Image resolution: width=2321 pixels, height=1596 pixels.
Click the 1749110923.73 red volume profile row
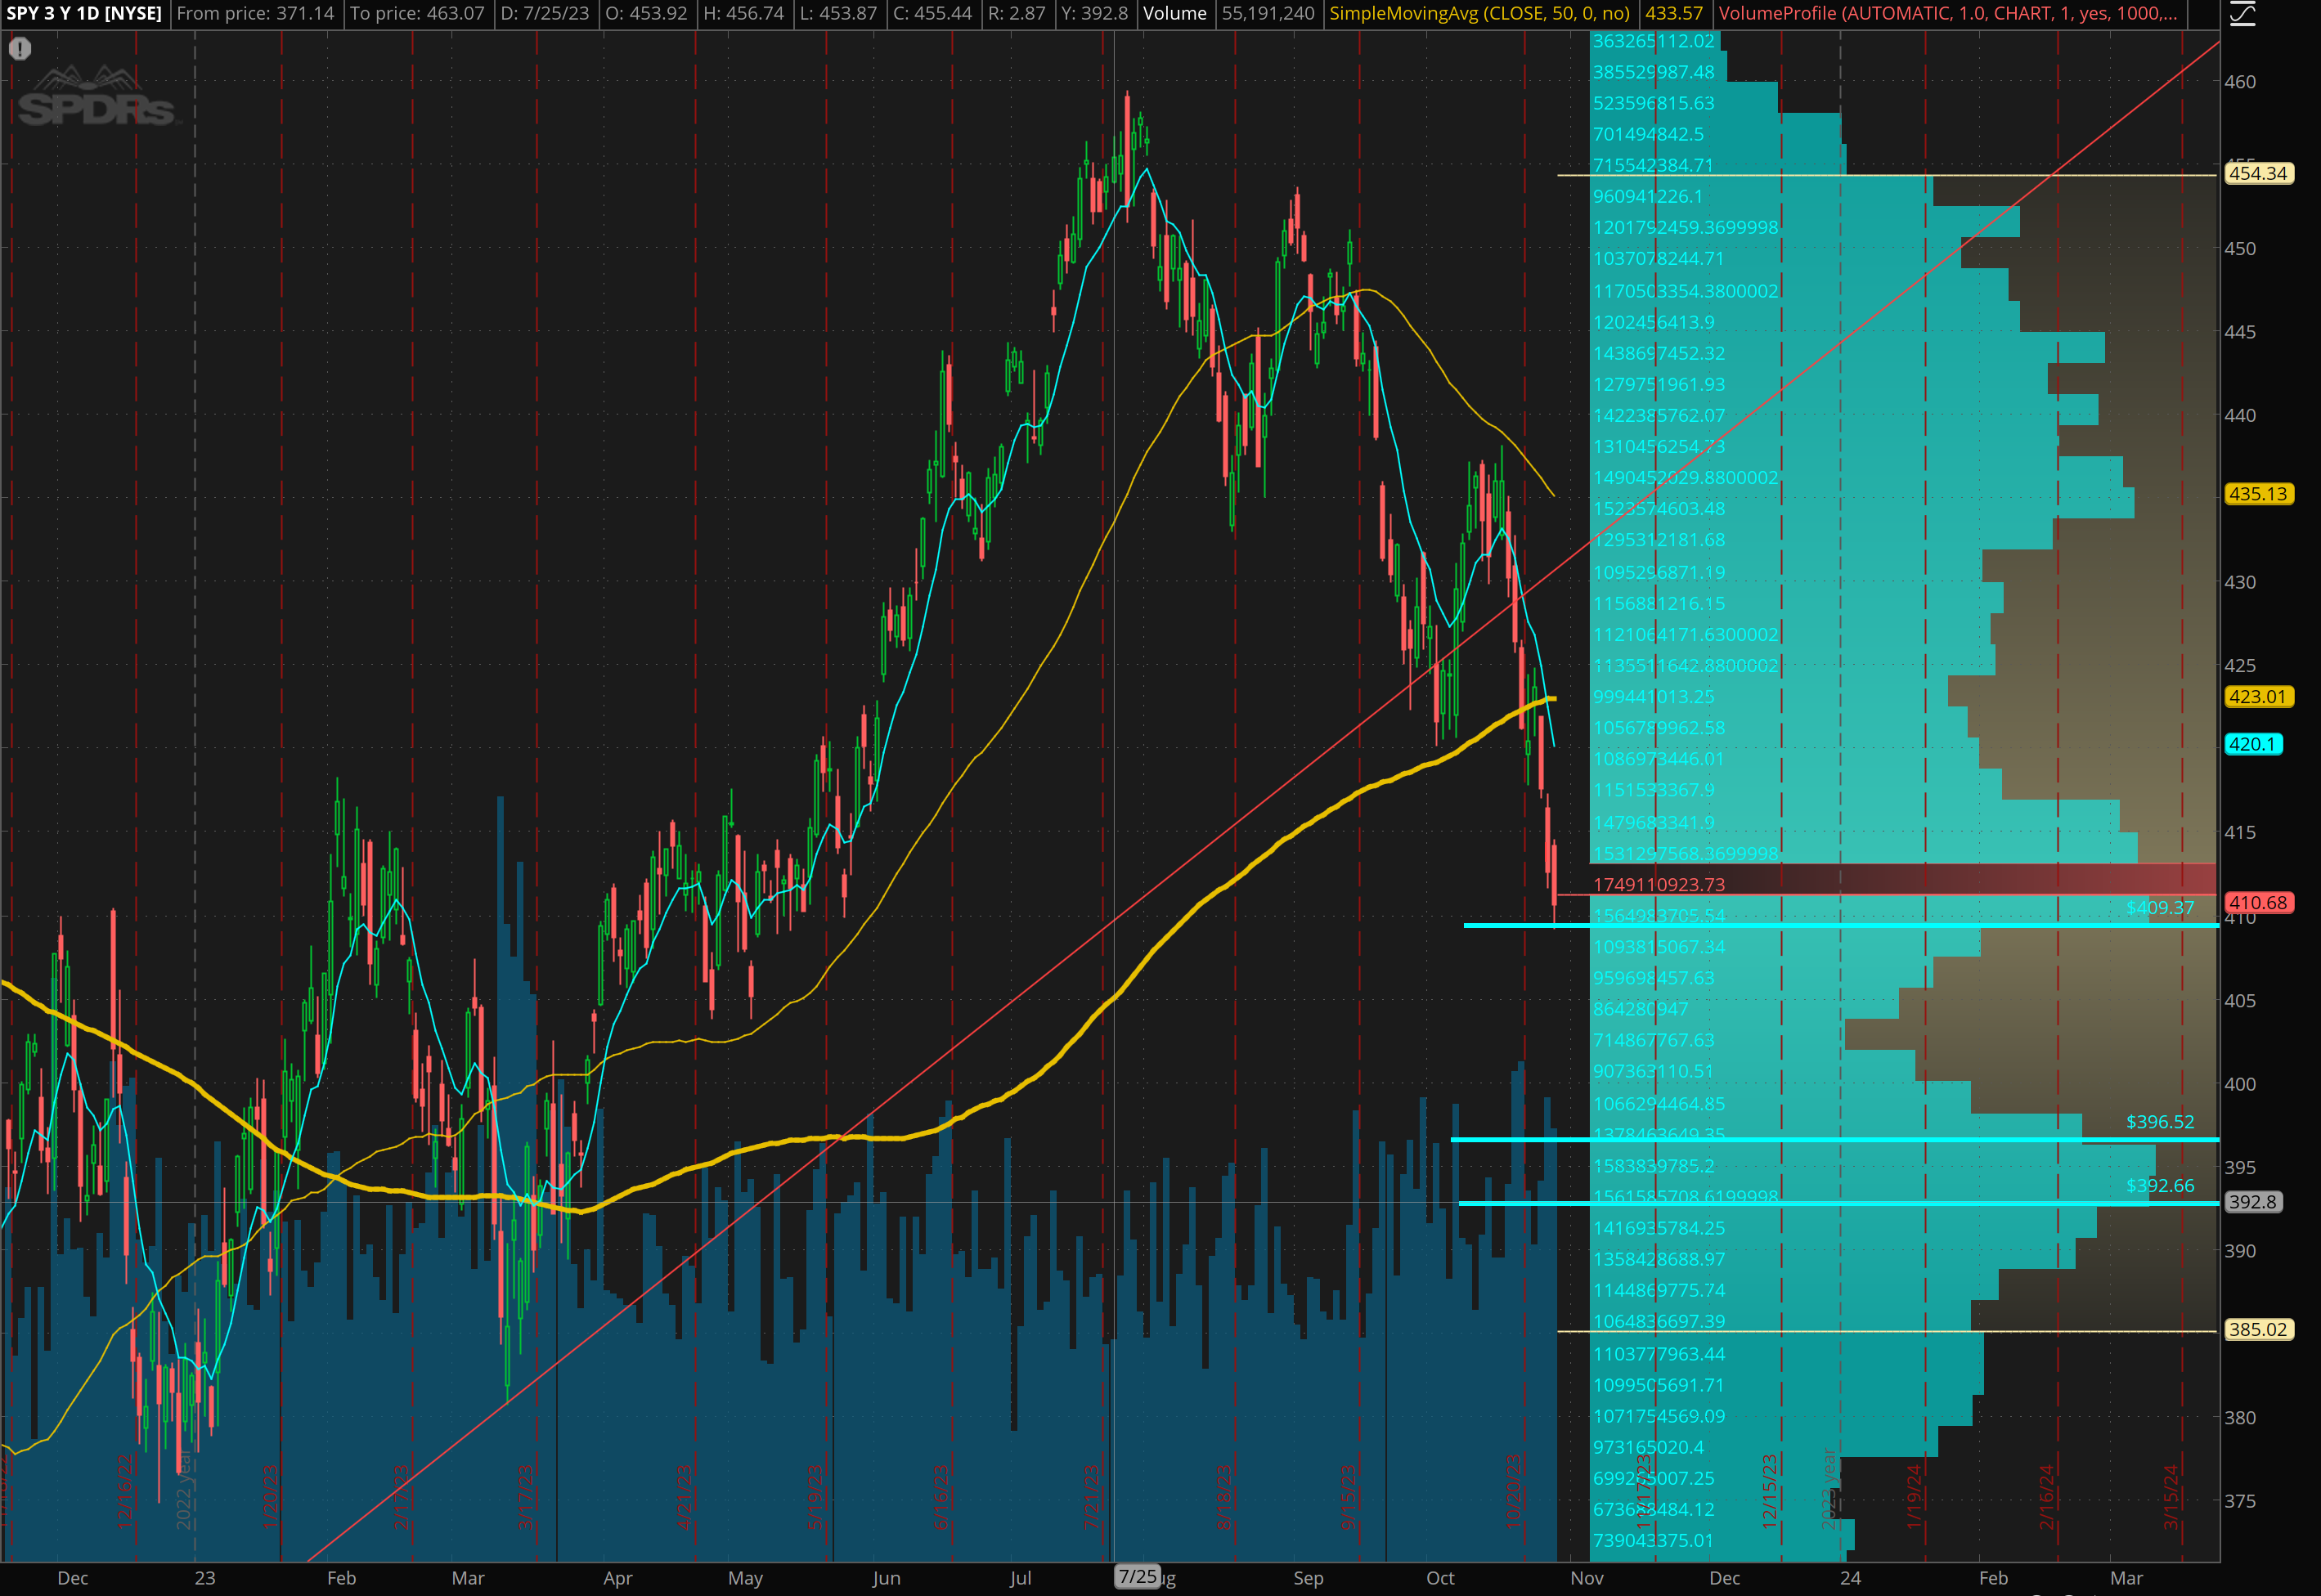[x=1658, y=885]
